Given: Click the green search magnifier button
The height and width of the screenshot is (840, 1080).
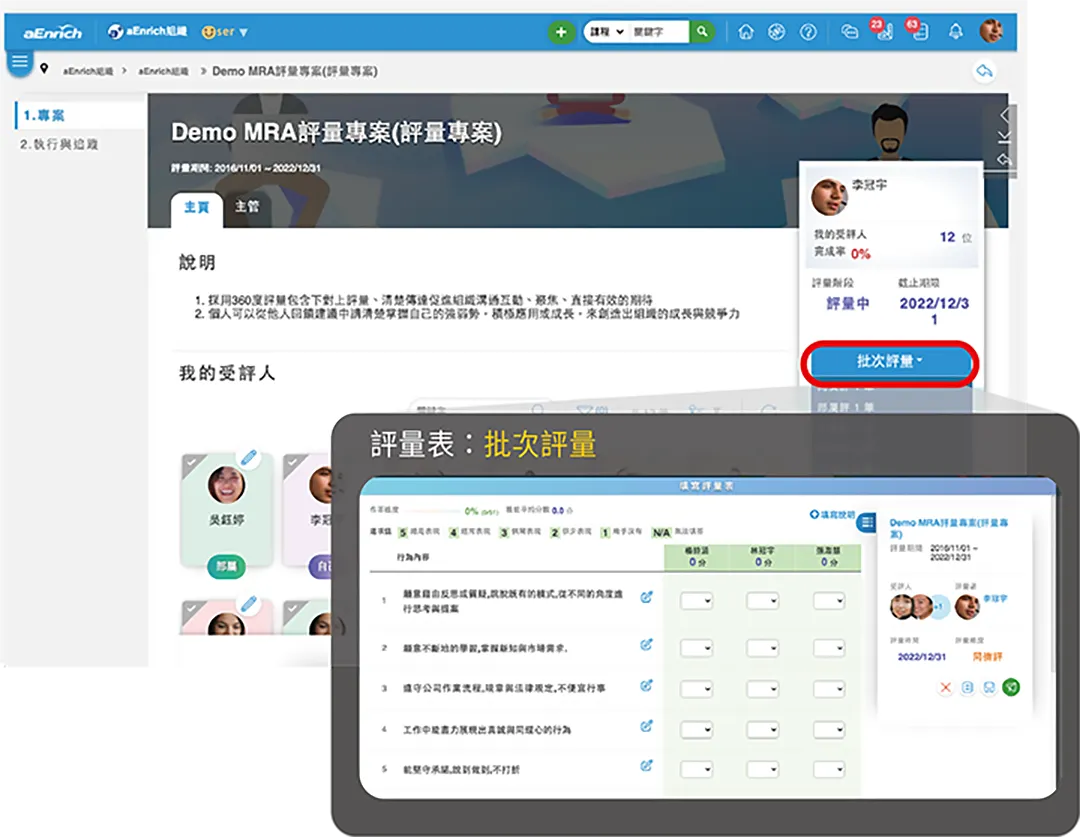Looking at the screenshot, I should click(x=703, y=32).
